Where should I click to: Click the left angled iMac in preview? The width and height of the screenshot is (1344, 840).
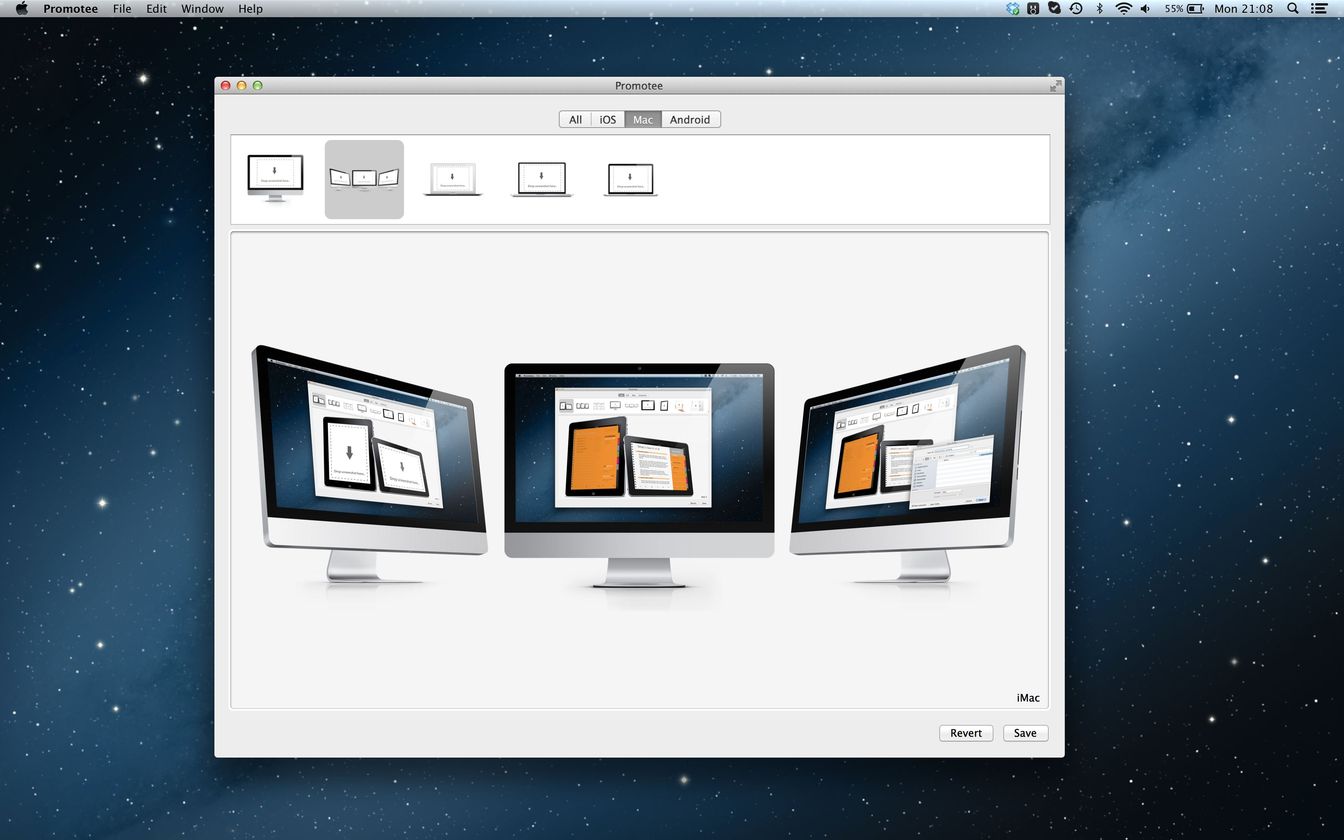click(x=369, y=463)
